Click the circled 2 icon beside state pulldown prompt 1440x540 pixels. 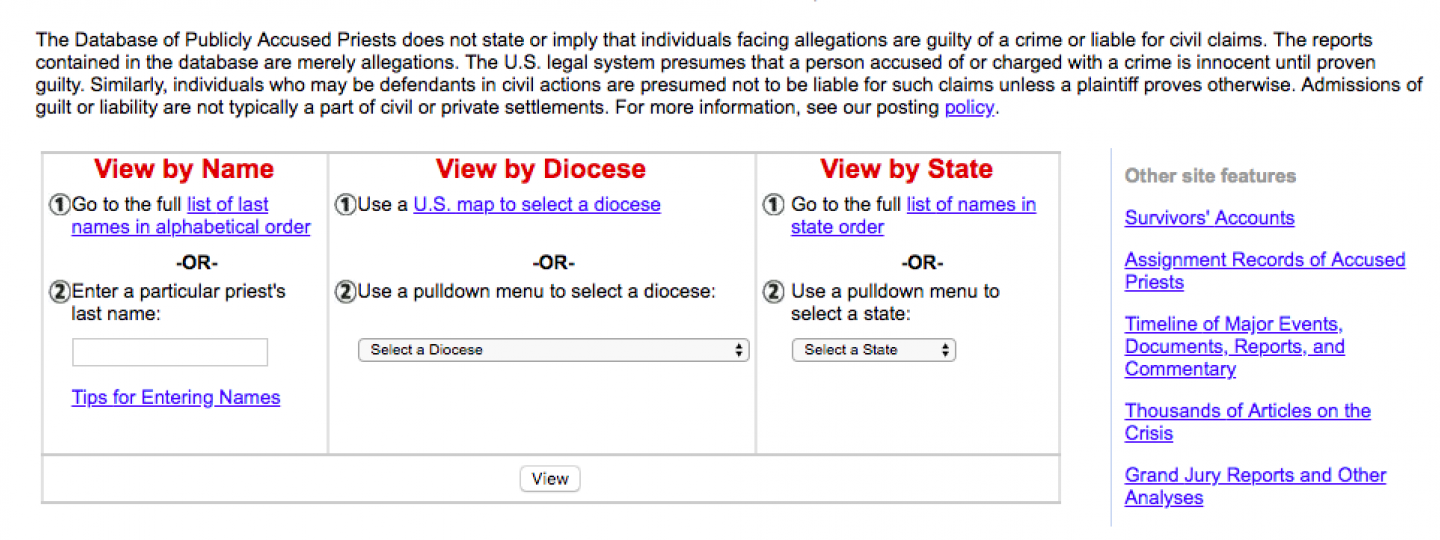pyautogui.click(x=773, y=292)
